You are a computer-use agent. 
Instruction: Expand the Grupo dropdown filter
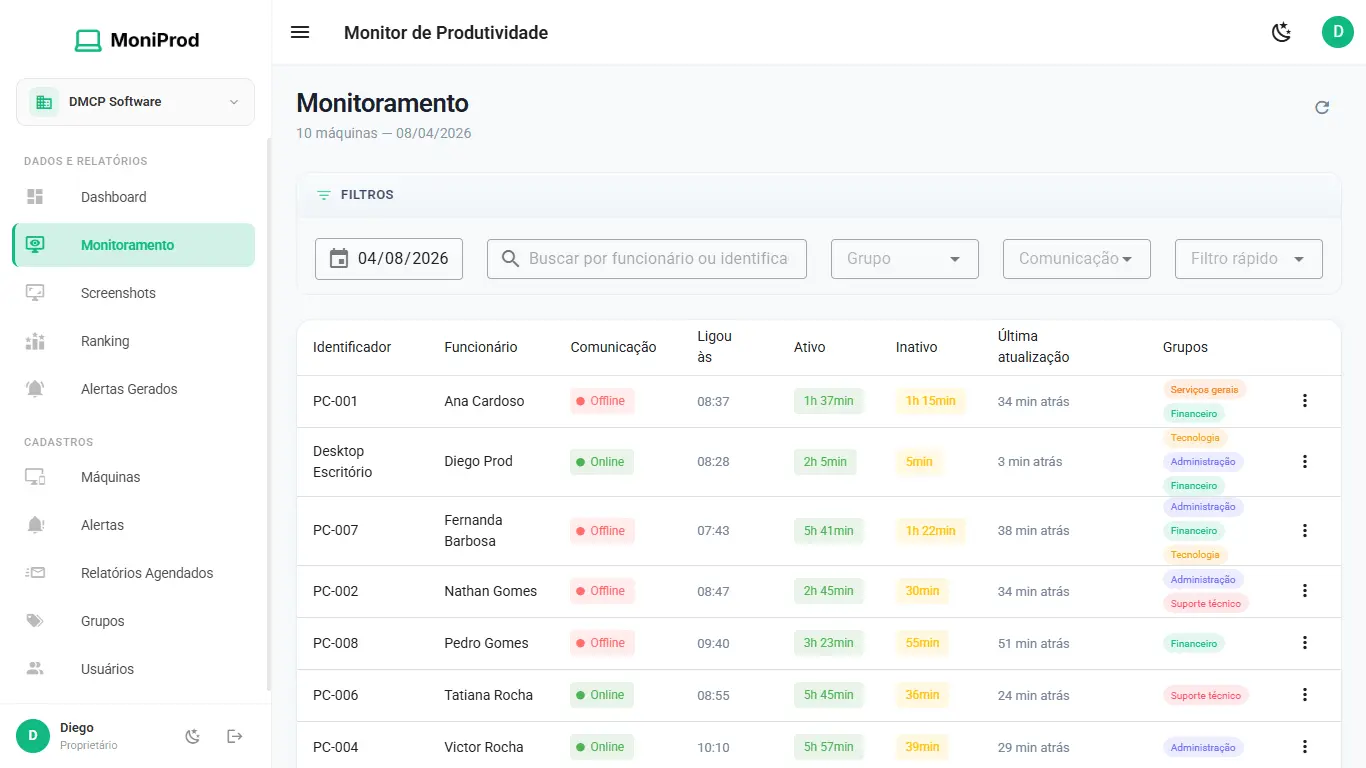904,258
